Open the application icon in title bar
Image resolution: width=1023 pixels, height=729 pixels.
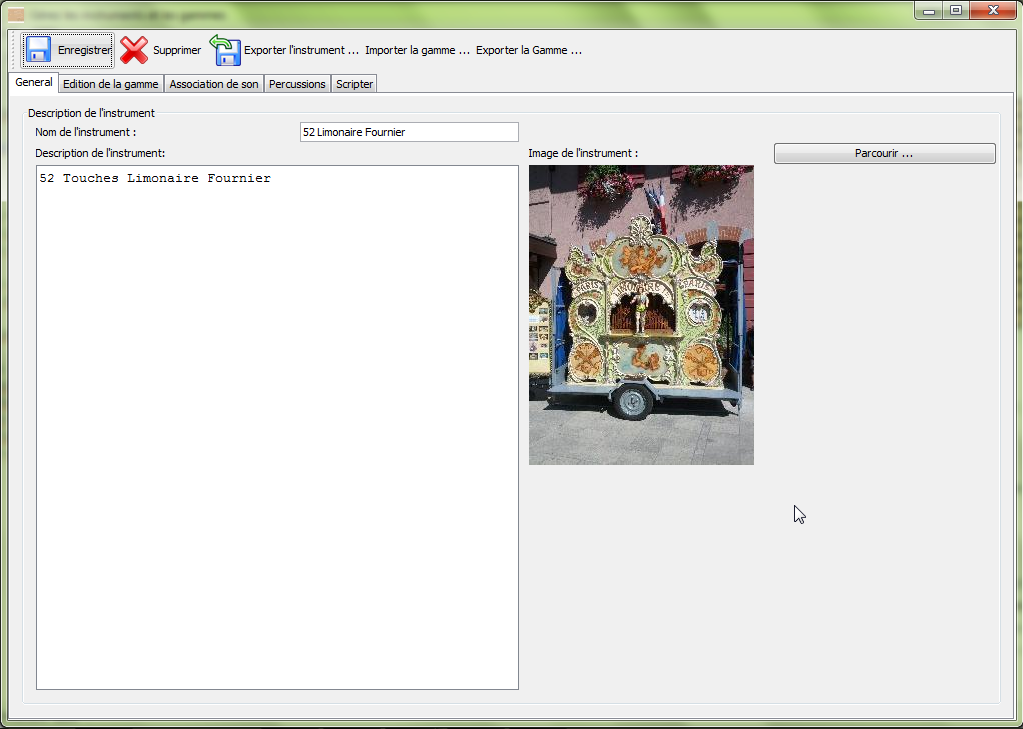[16, 14]
